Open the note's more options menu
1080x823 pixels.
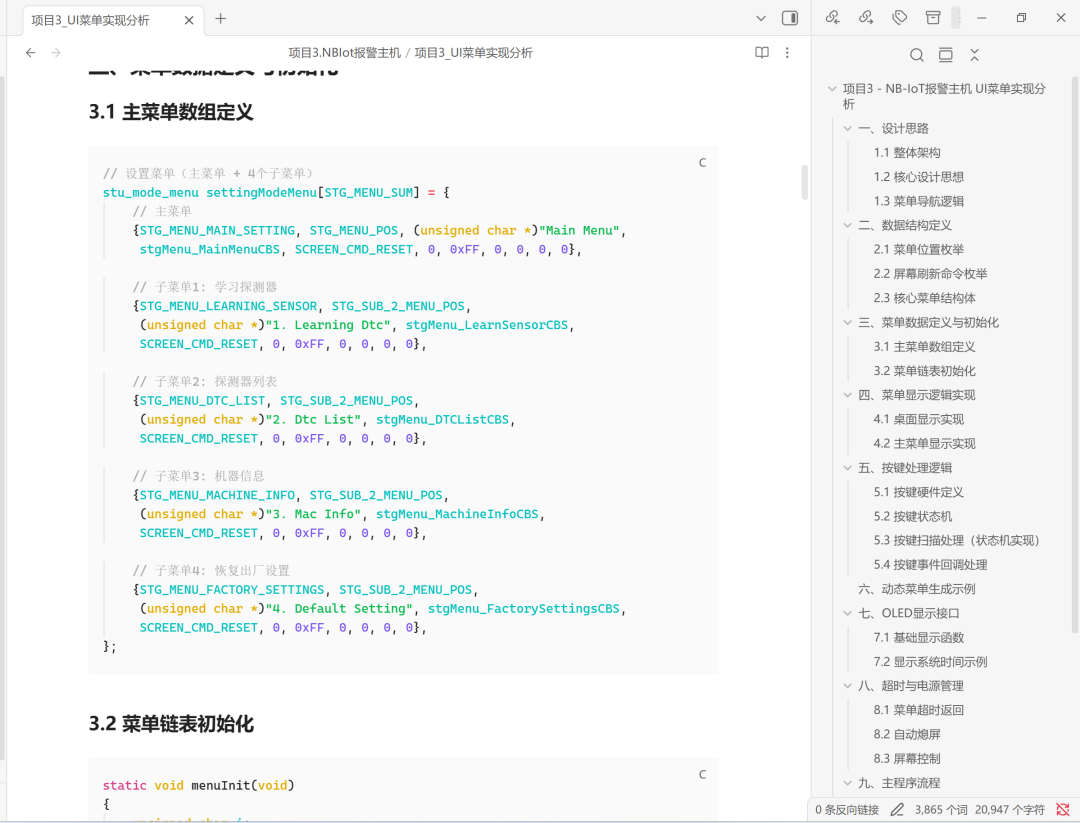click(x=787, y=52)
